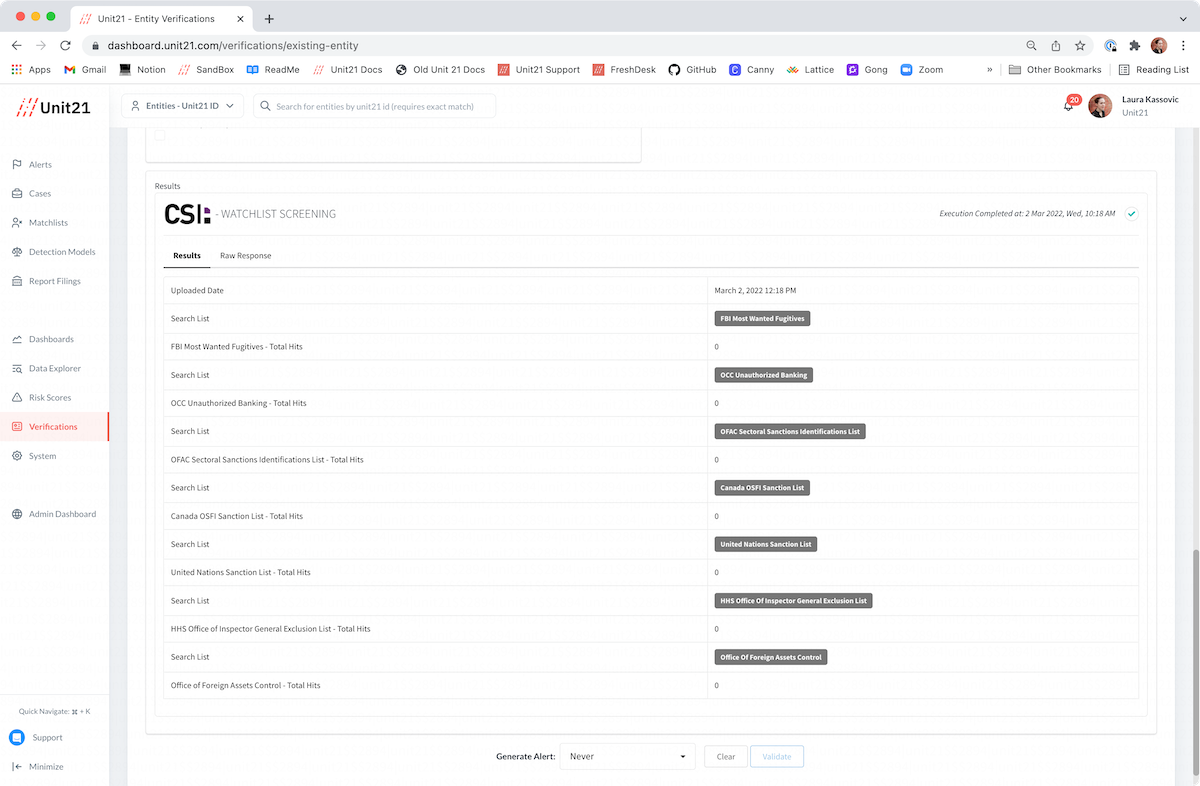1200x786 pixels.
Task: Click Laura Kassovic profile avatar
Action: (x=1100, y=106)
